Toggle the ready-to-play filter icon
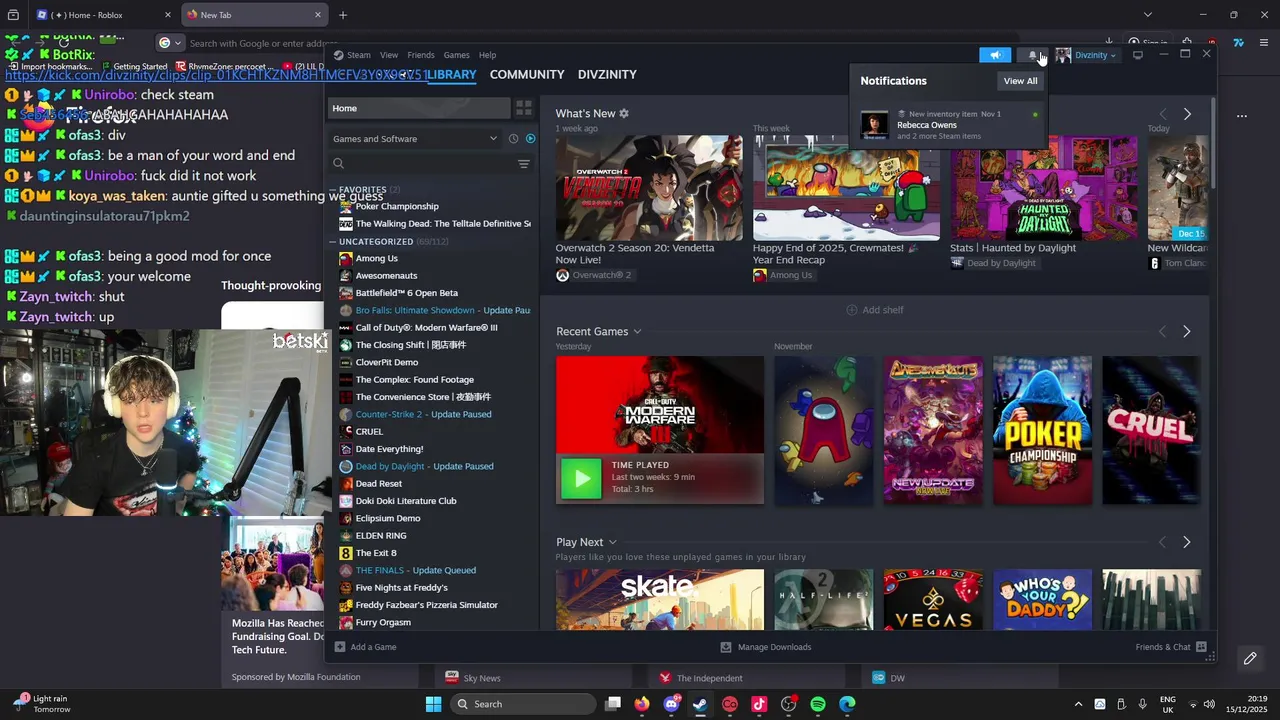 pos(531,139)
